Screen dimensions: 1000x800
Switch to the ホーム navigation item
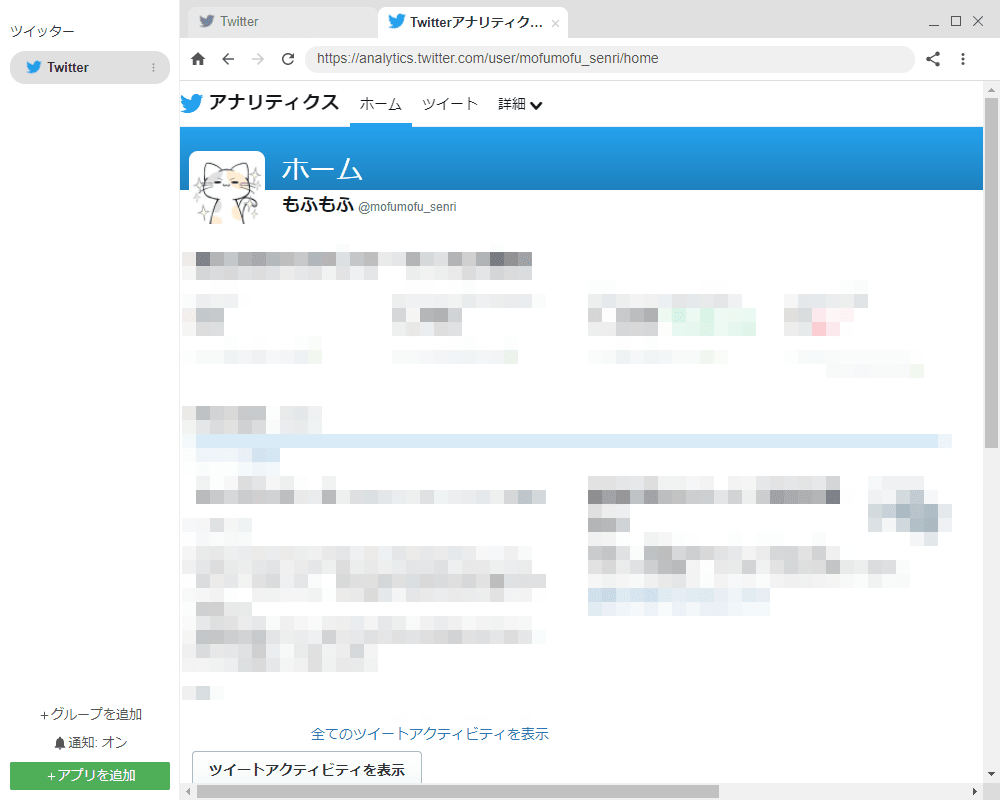[380, 104]
